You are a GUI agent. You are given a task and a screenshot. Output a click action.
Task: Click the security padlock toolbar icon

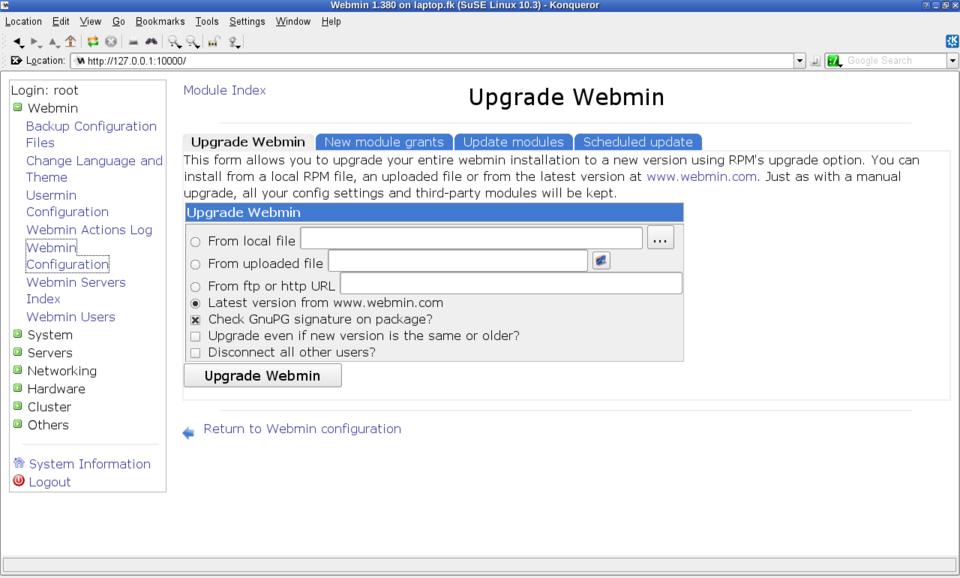(213, 42)
